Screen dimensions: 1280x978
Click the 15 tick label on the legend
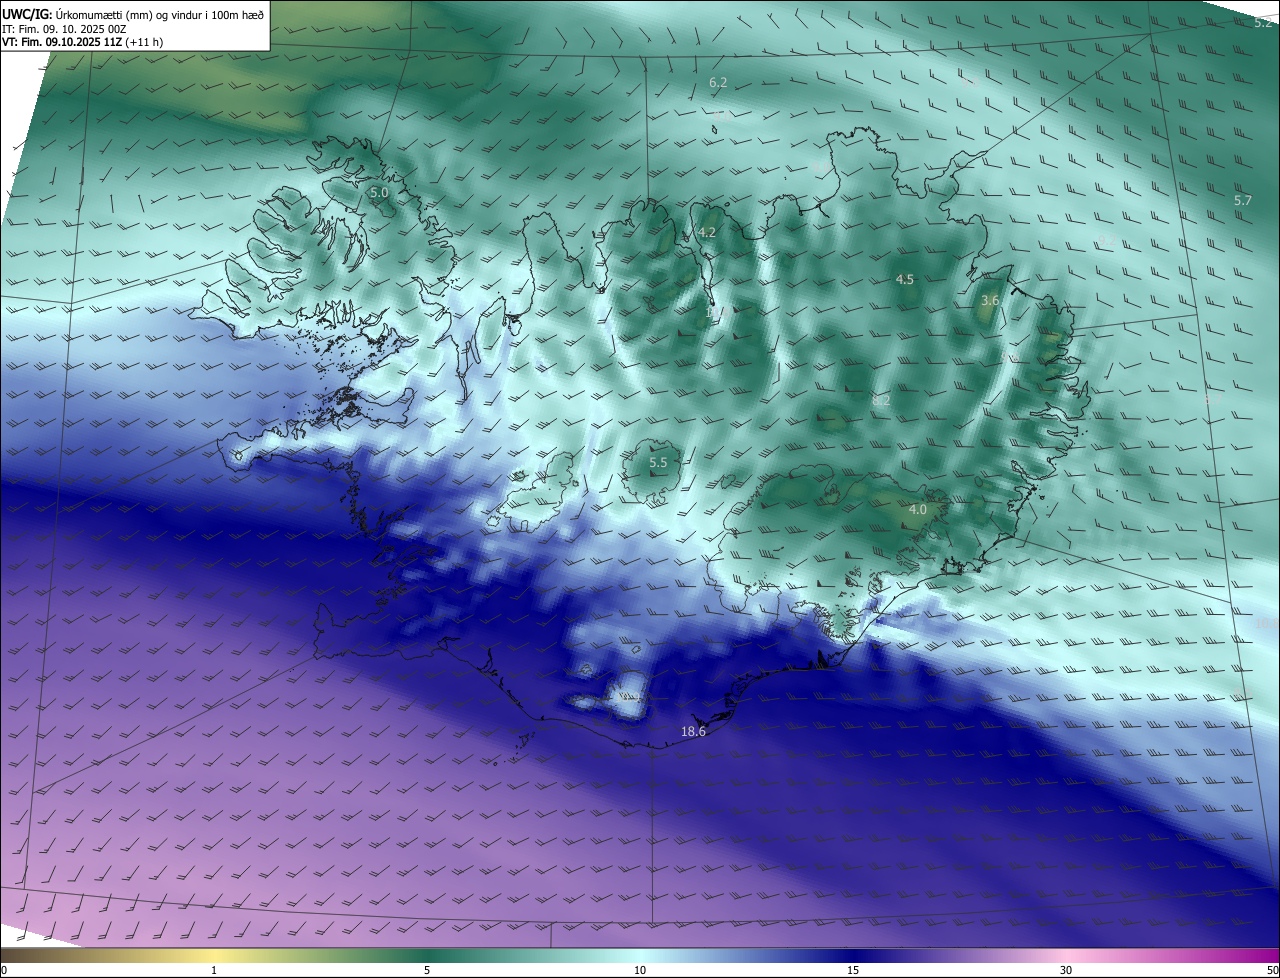853,970
